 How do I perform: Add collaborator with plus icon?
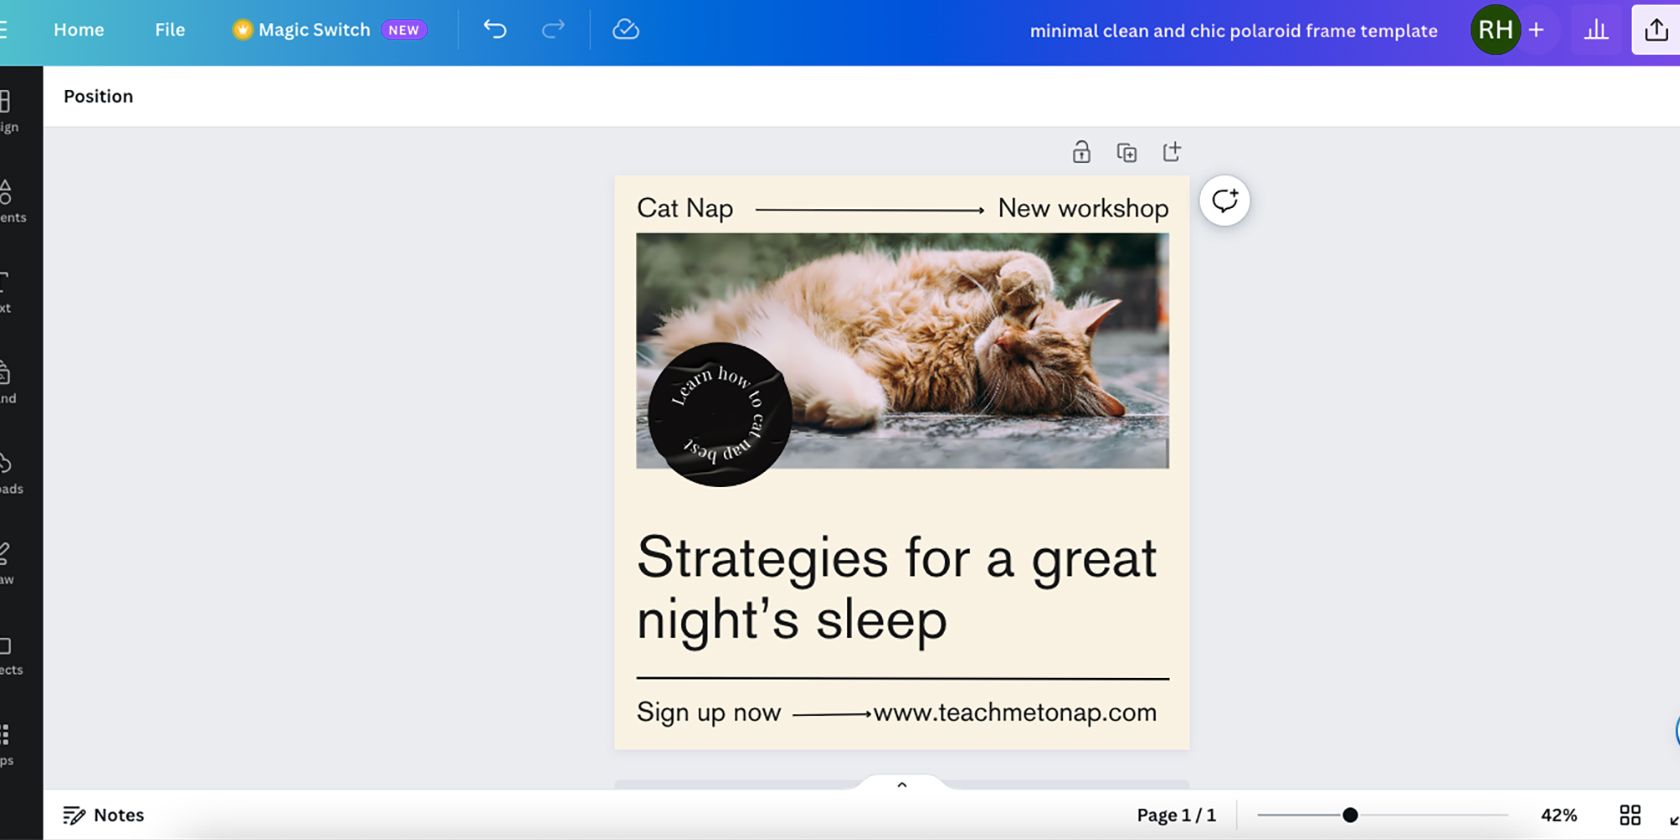point(1537,30)
